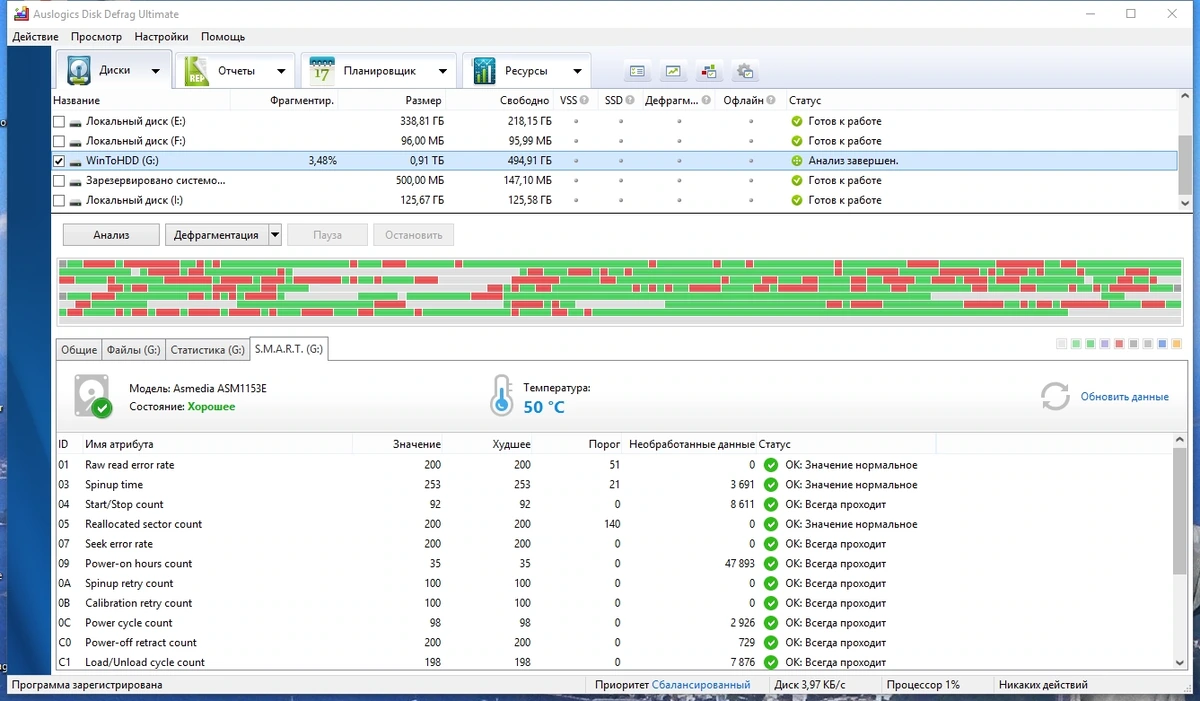Image resolution: width=1200 pixels, height=701 pixels.
Task: Click the performance graph toolbar icon
Action: (674, 71)
